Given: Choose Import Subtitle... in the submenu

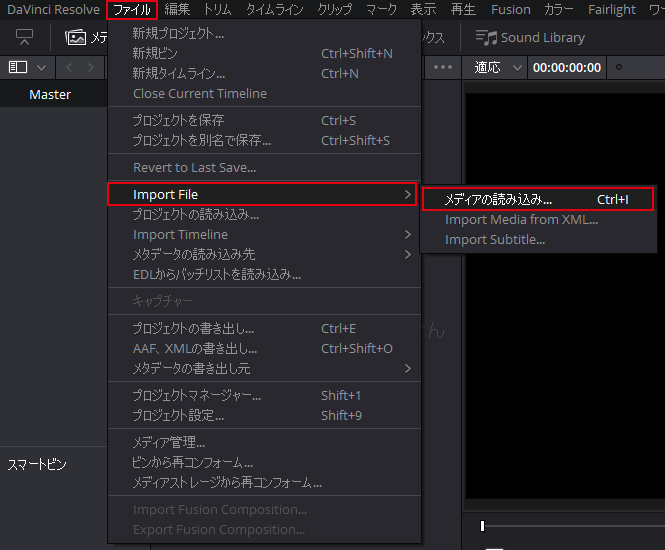Looking at the screenshot, I should point(538,240).
